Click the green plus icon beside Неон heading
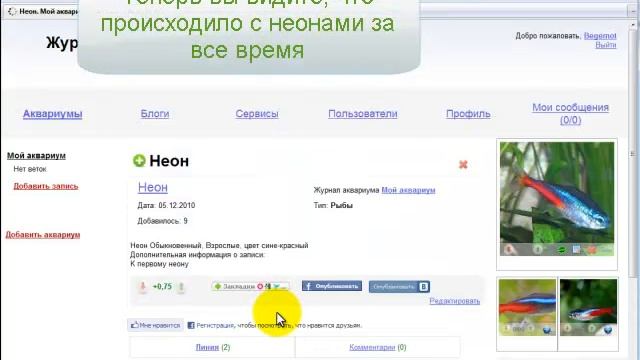The width and height of the screenshot is (640, 360). coord(139,161)
